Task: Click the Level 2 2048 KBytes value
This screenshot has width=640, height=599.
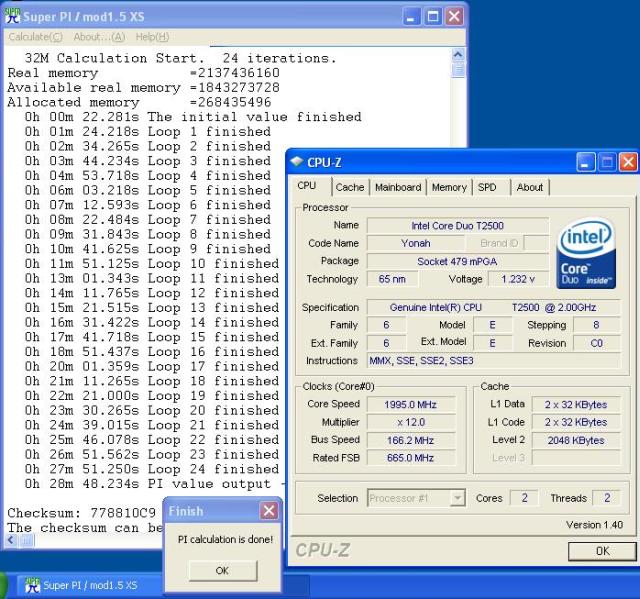Action: coord(576,440)
